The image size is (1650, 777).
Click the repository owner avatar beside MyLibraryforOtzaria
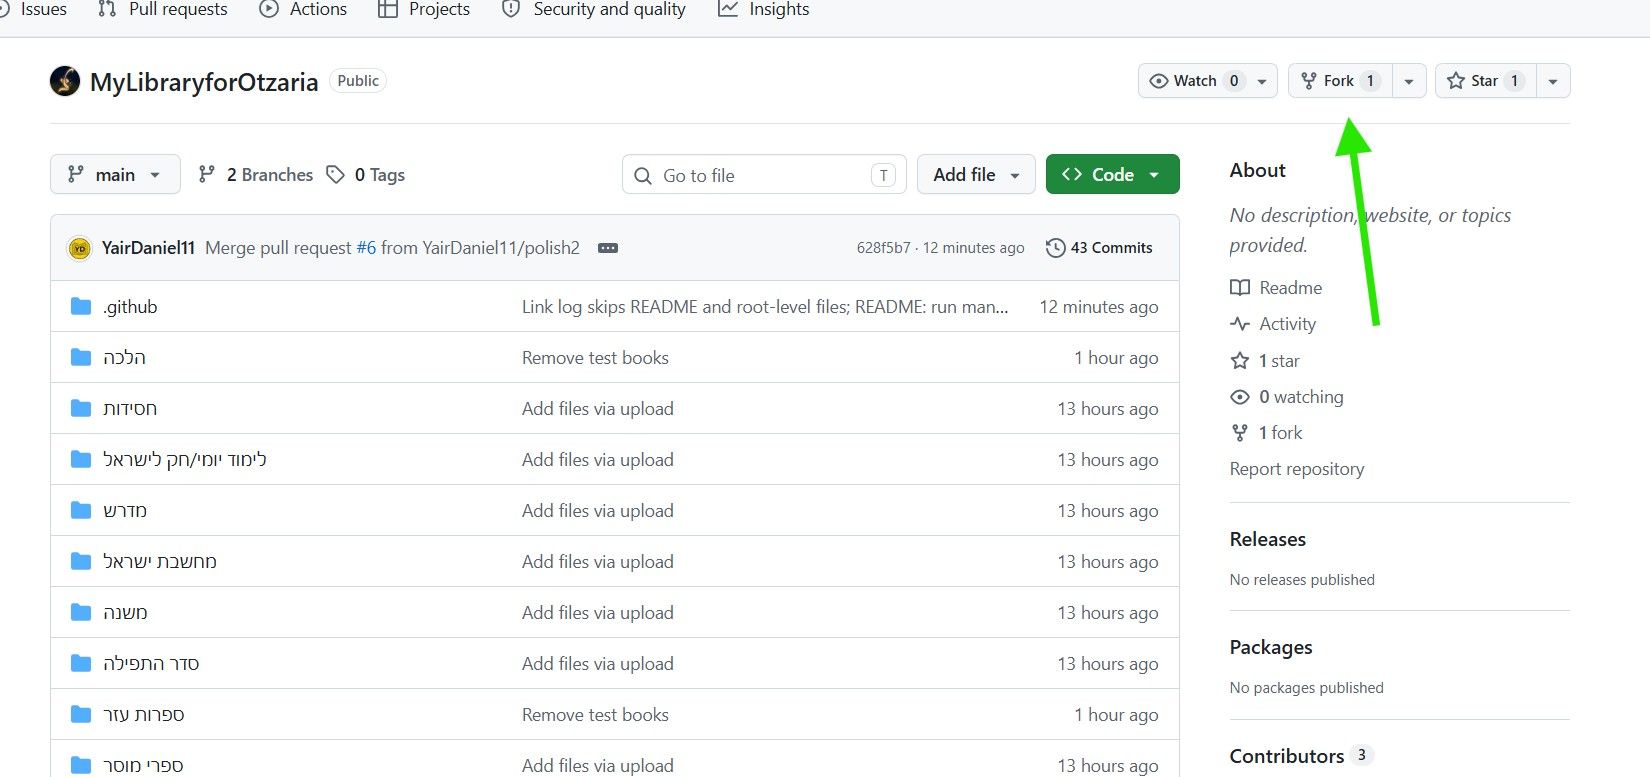point(65,81)
